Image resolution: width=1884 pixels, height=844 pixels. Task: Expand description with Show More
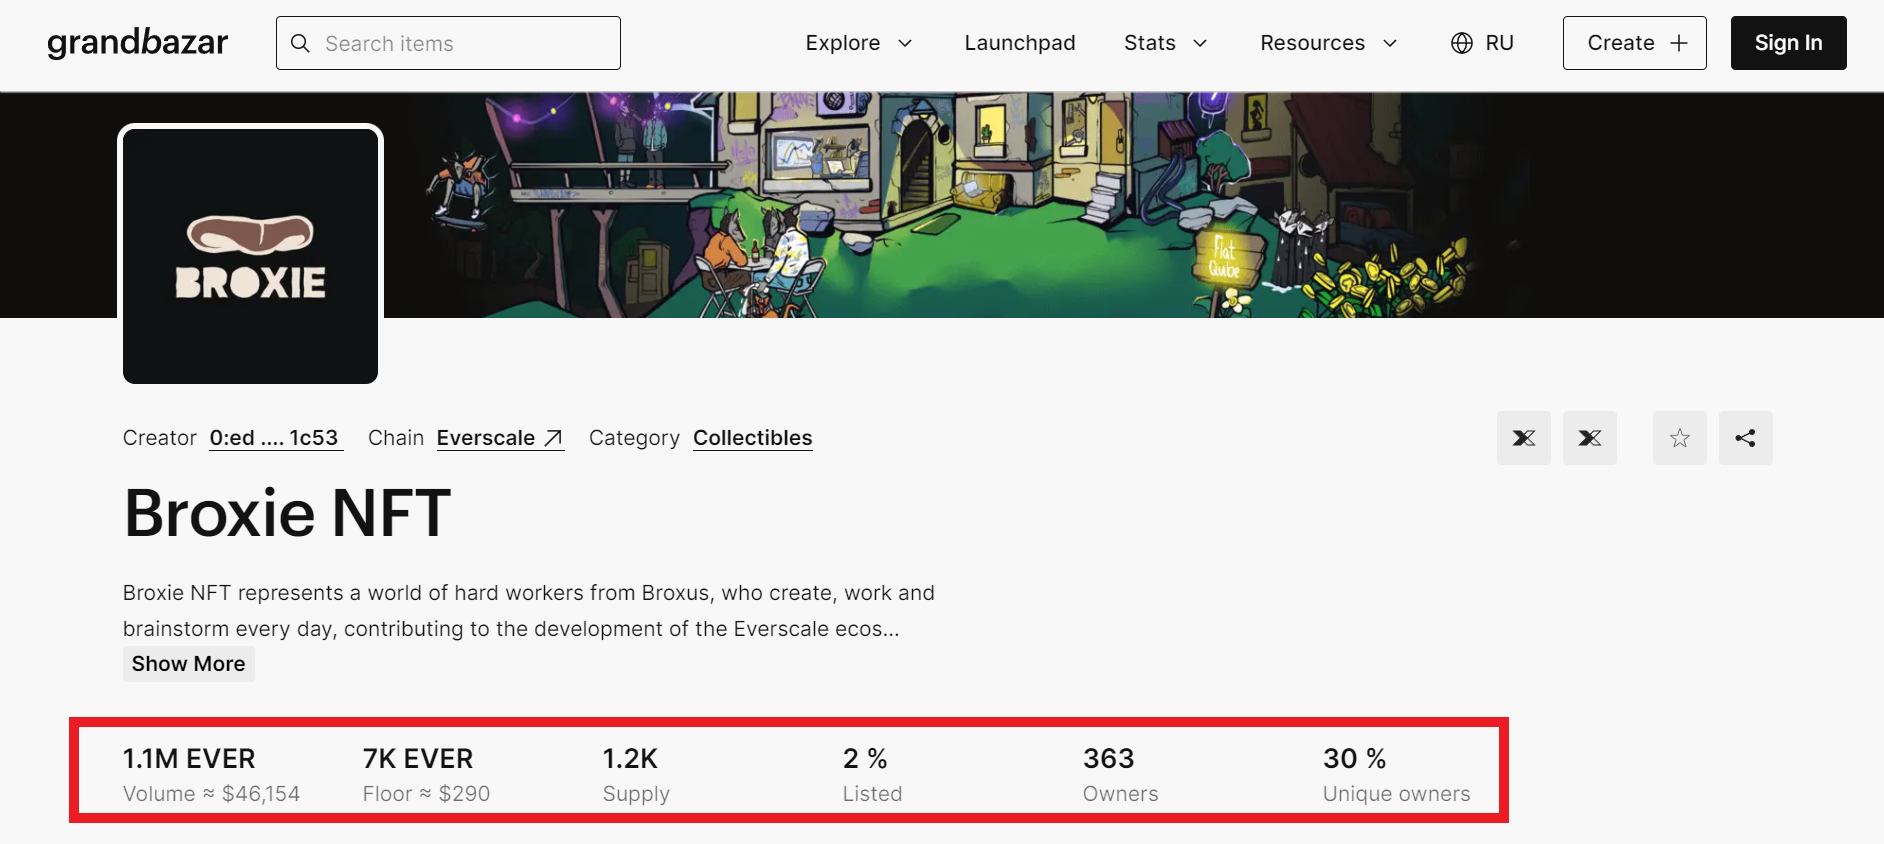pyautogui.click(x=189, y=664)
